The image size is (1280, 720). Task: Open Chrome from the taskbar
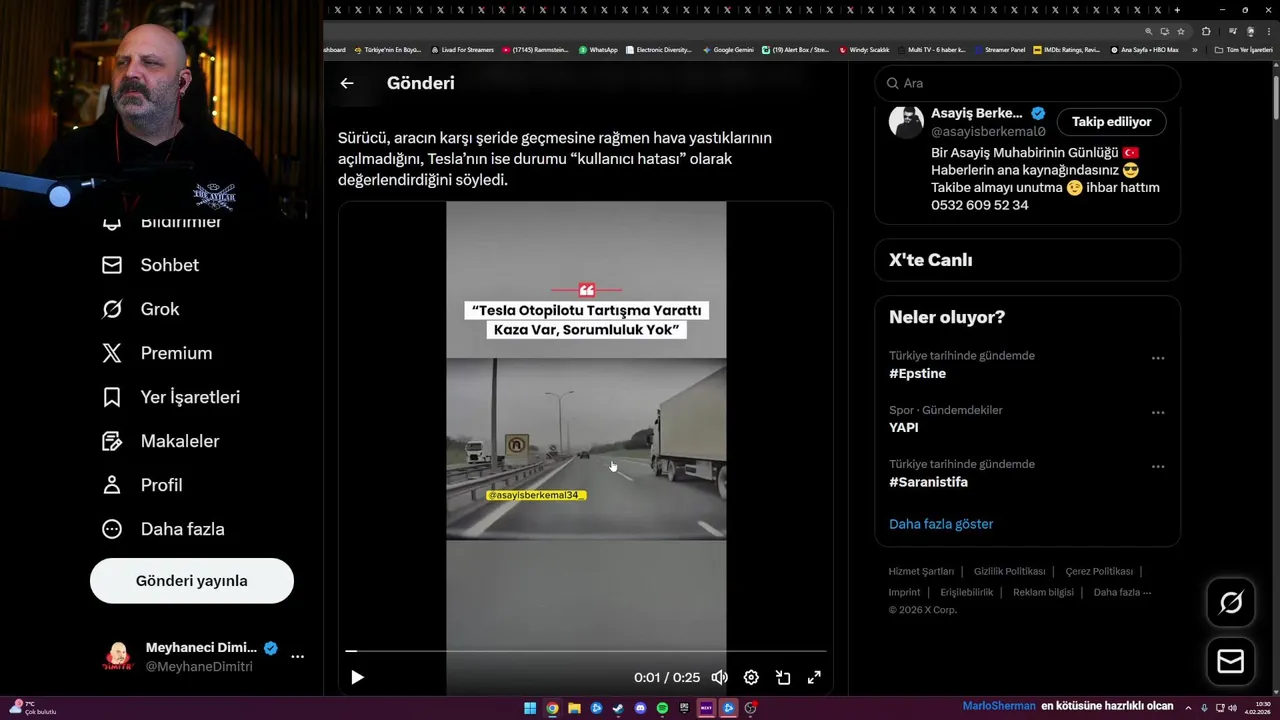coord(552,708)
